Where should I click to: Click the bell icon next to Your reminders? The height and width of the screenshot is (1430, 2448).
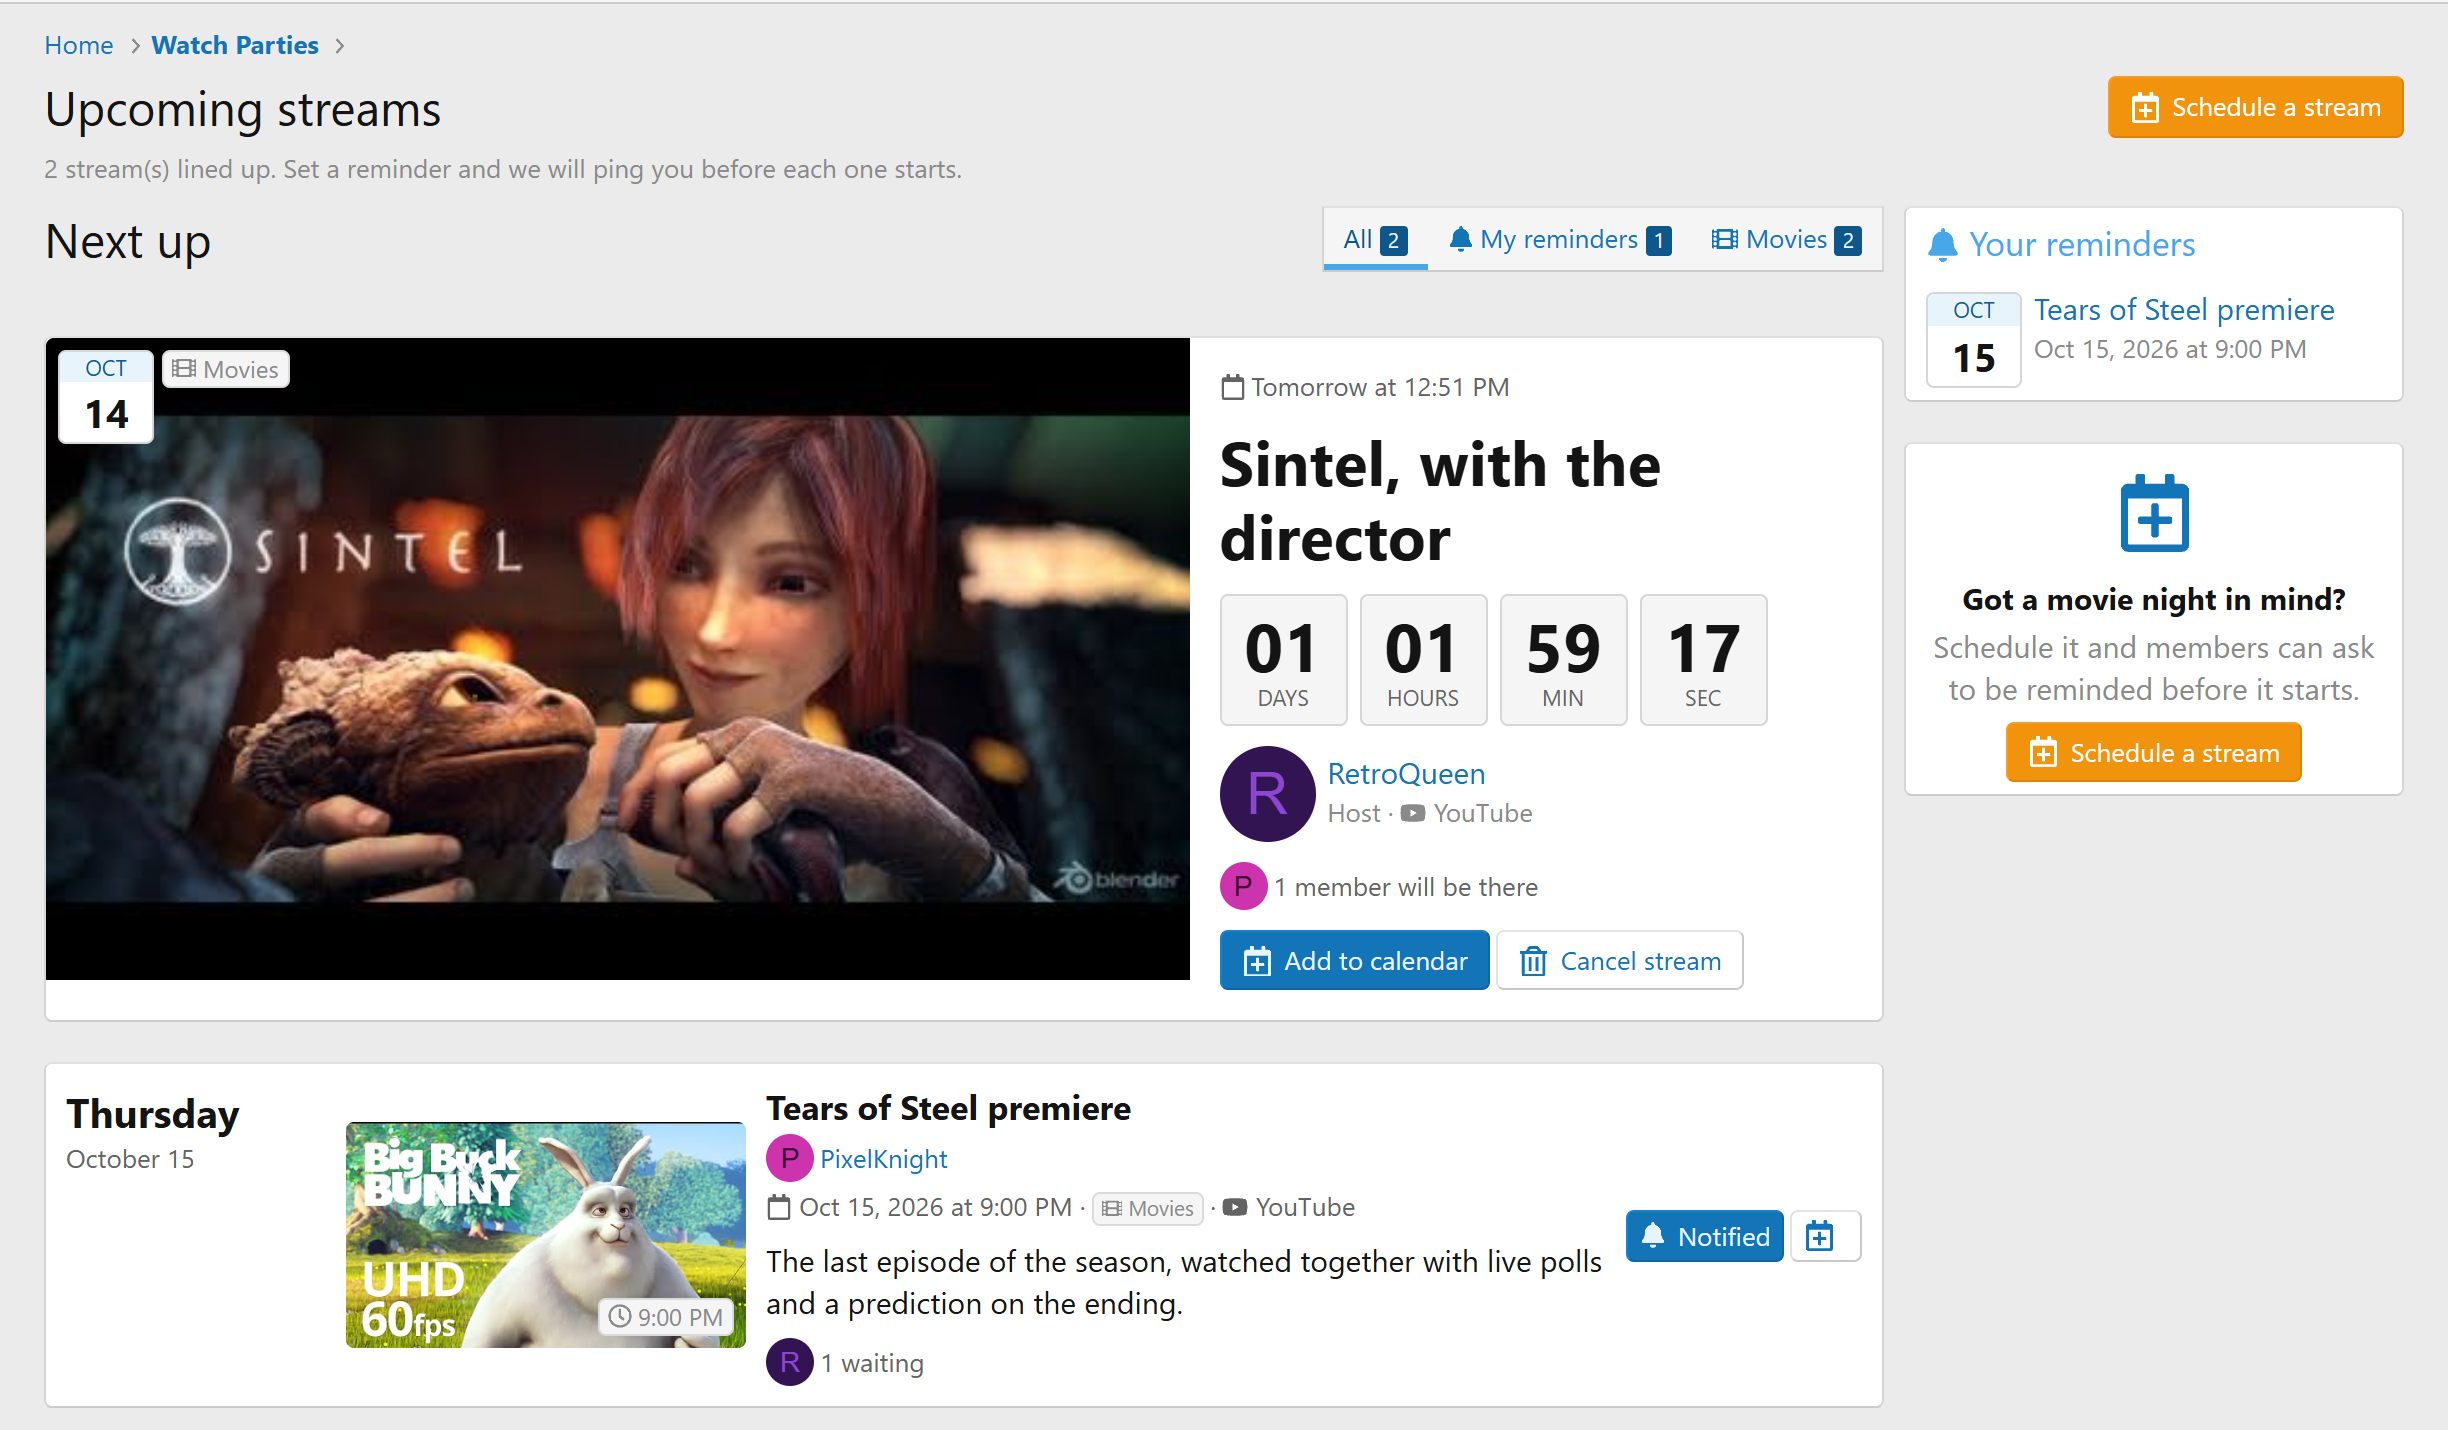pyautogui.click(x=1942, y=245)
